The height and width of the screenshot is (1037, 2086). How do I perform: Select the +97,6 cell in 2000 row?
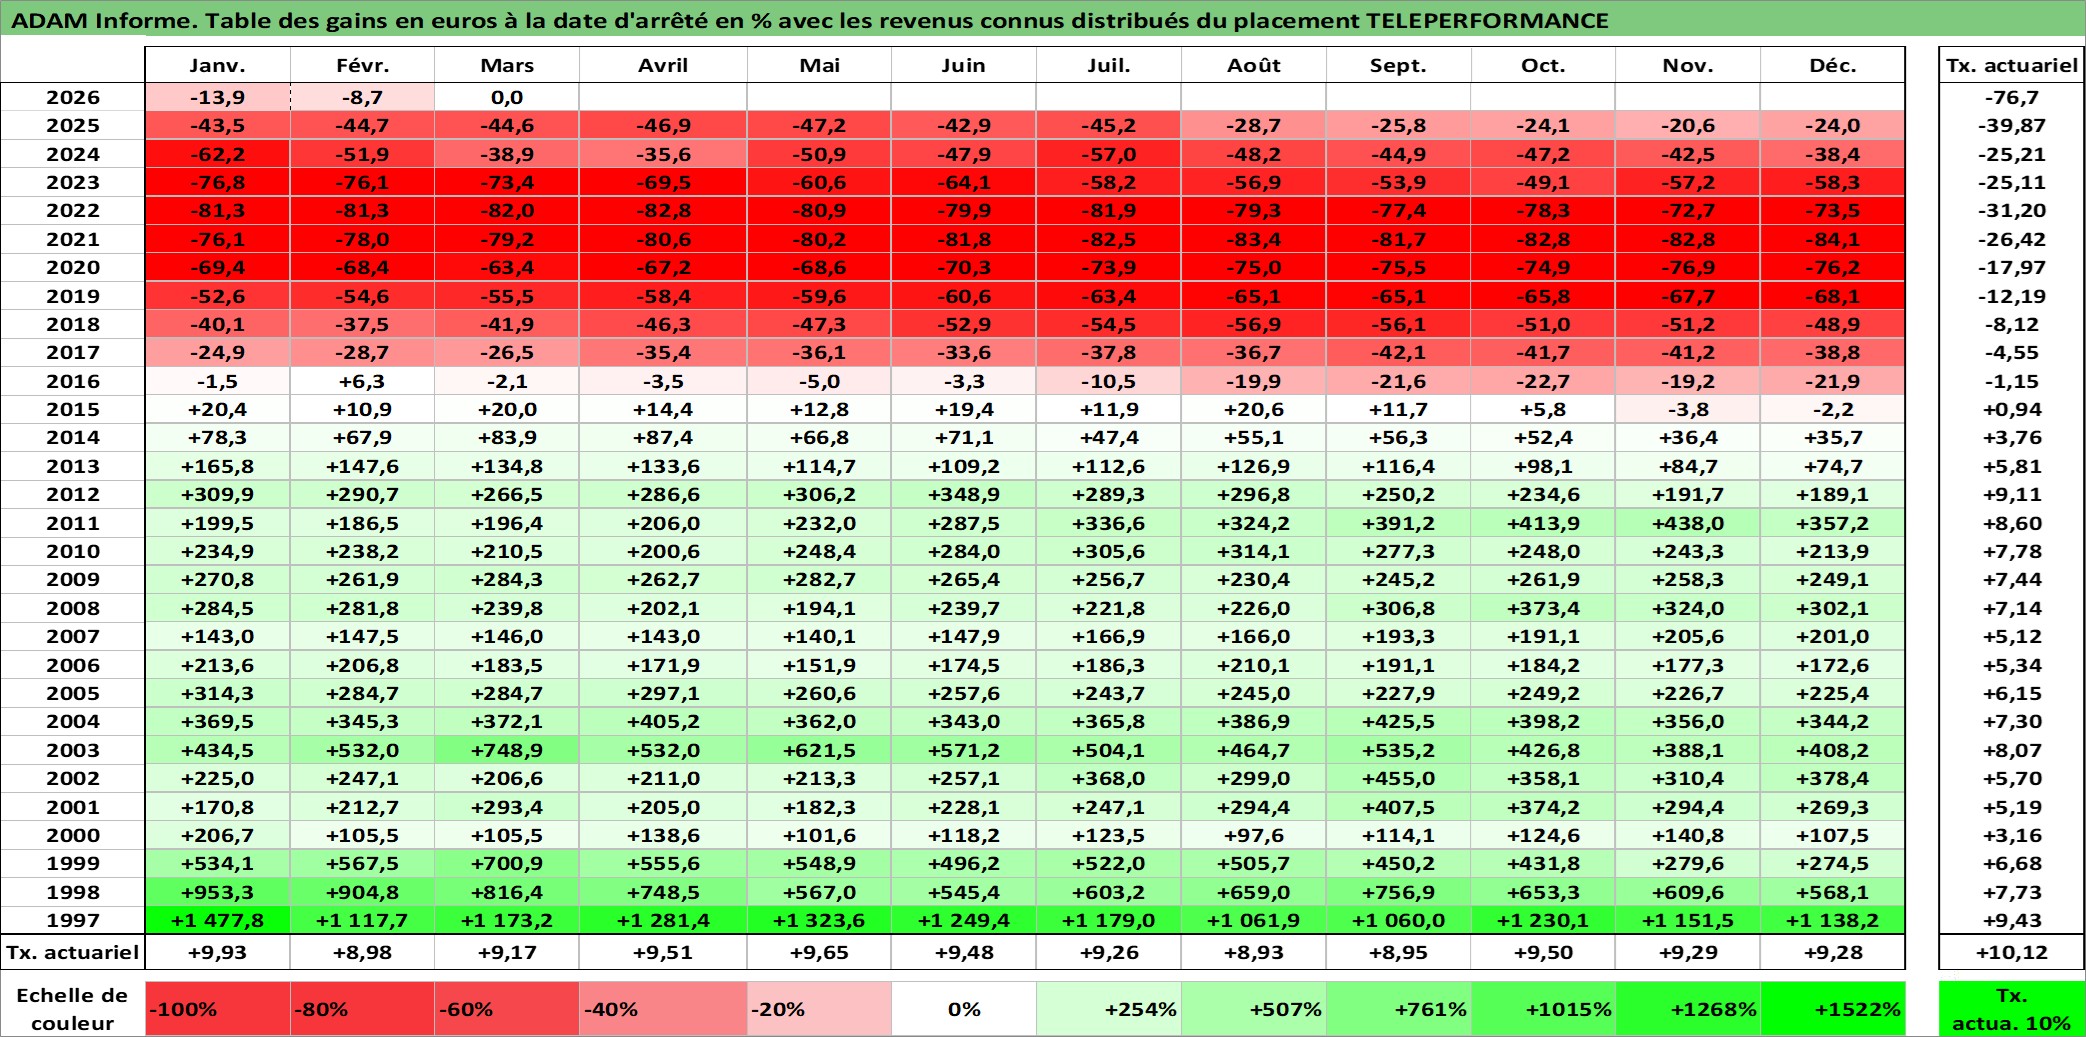coord(1254,835)
